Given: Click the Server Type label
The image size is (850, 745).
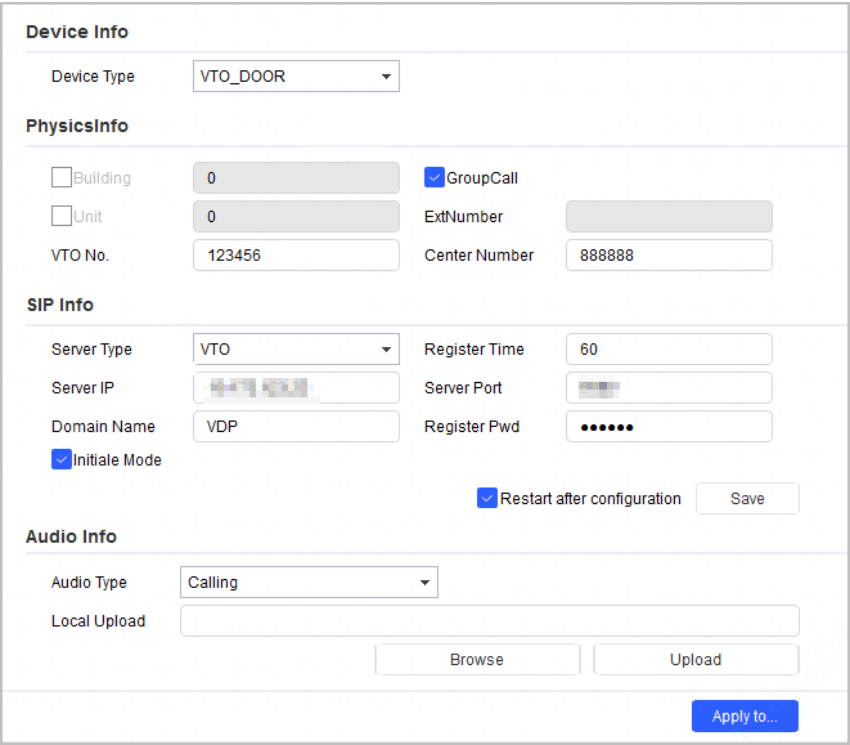Looking at the screenshot, I should (x=92, y=349).
